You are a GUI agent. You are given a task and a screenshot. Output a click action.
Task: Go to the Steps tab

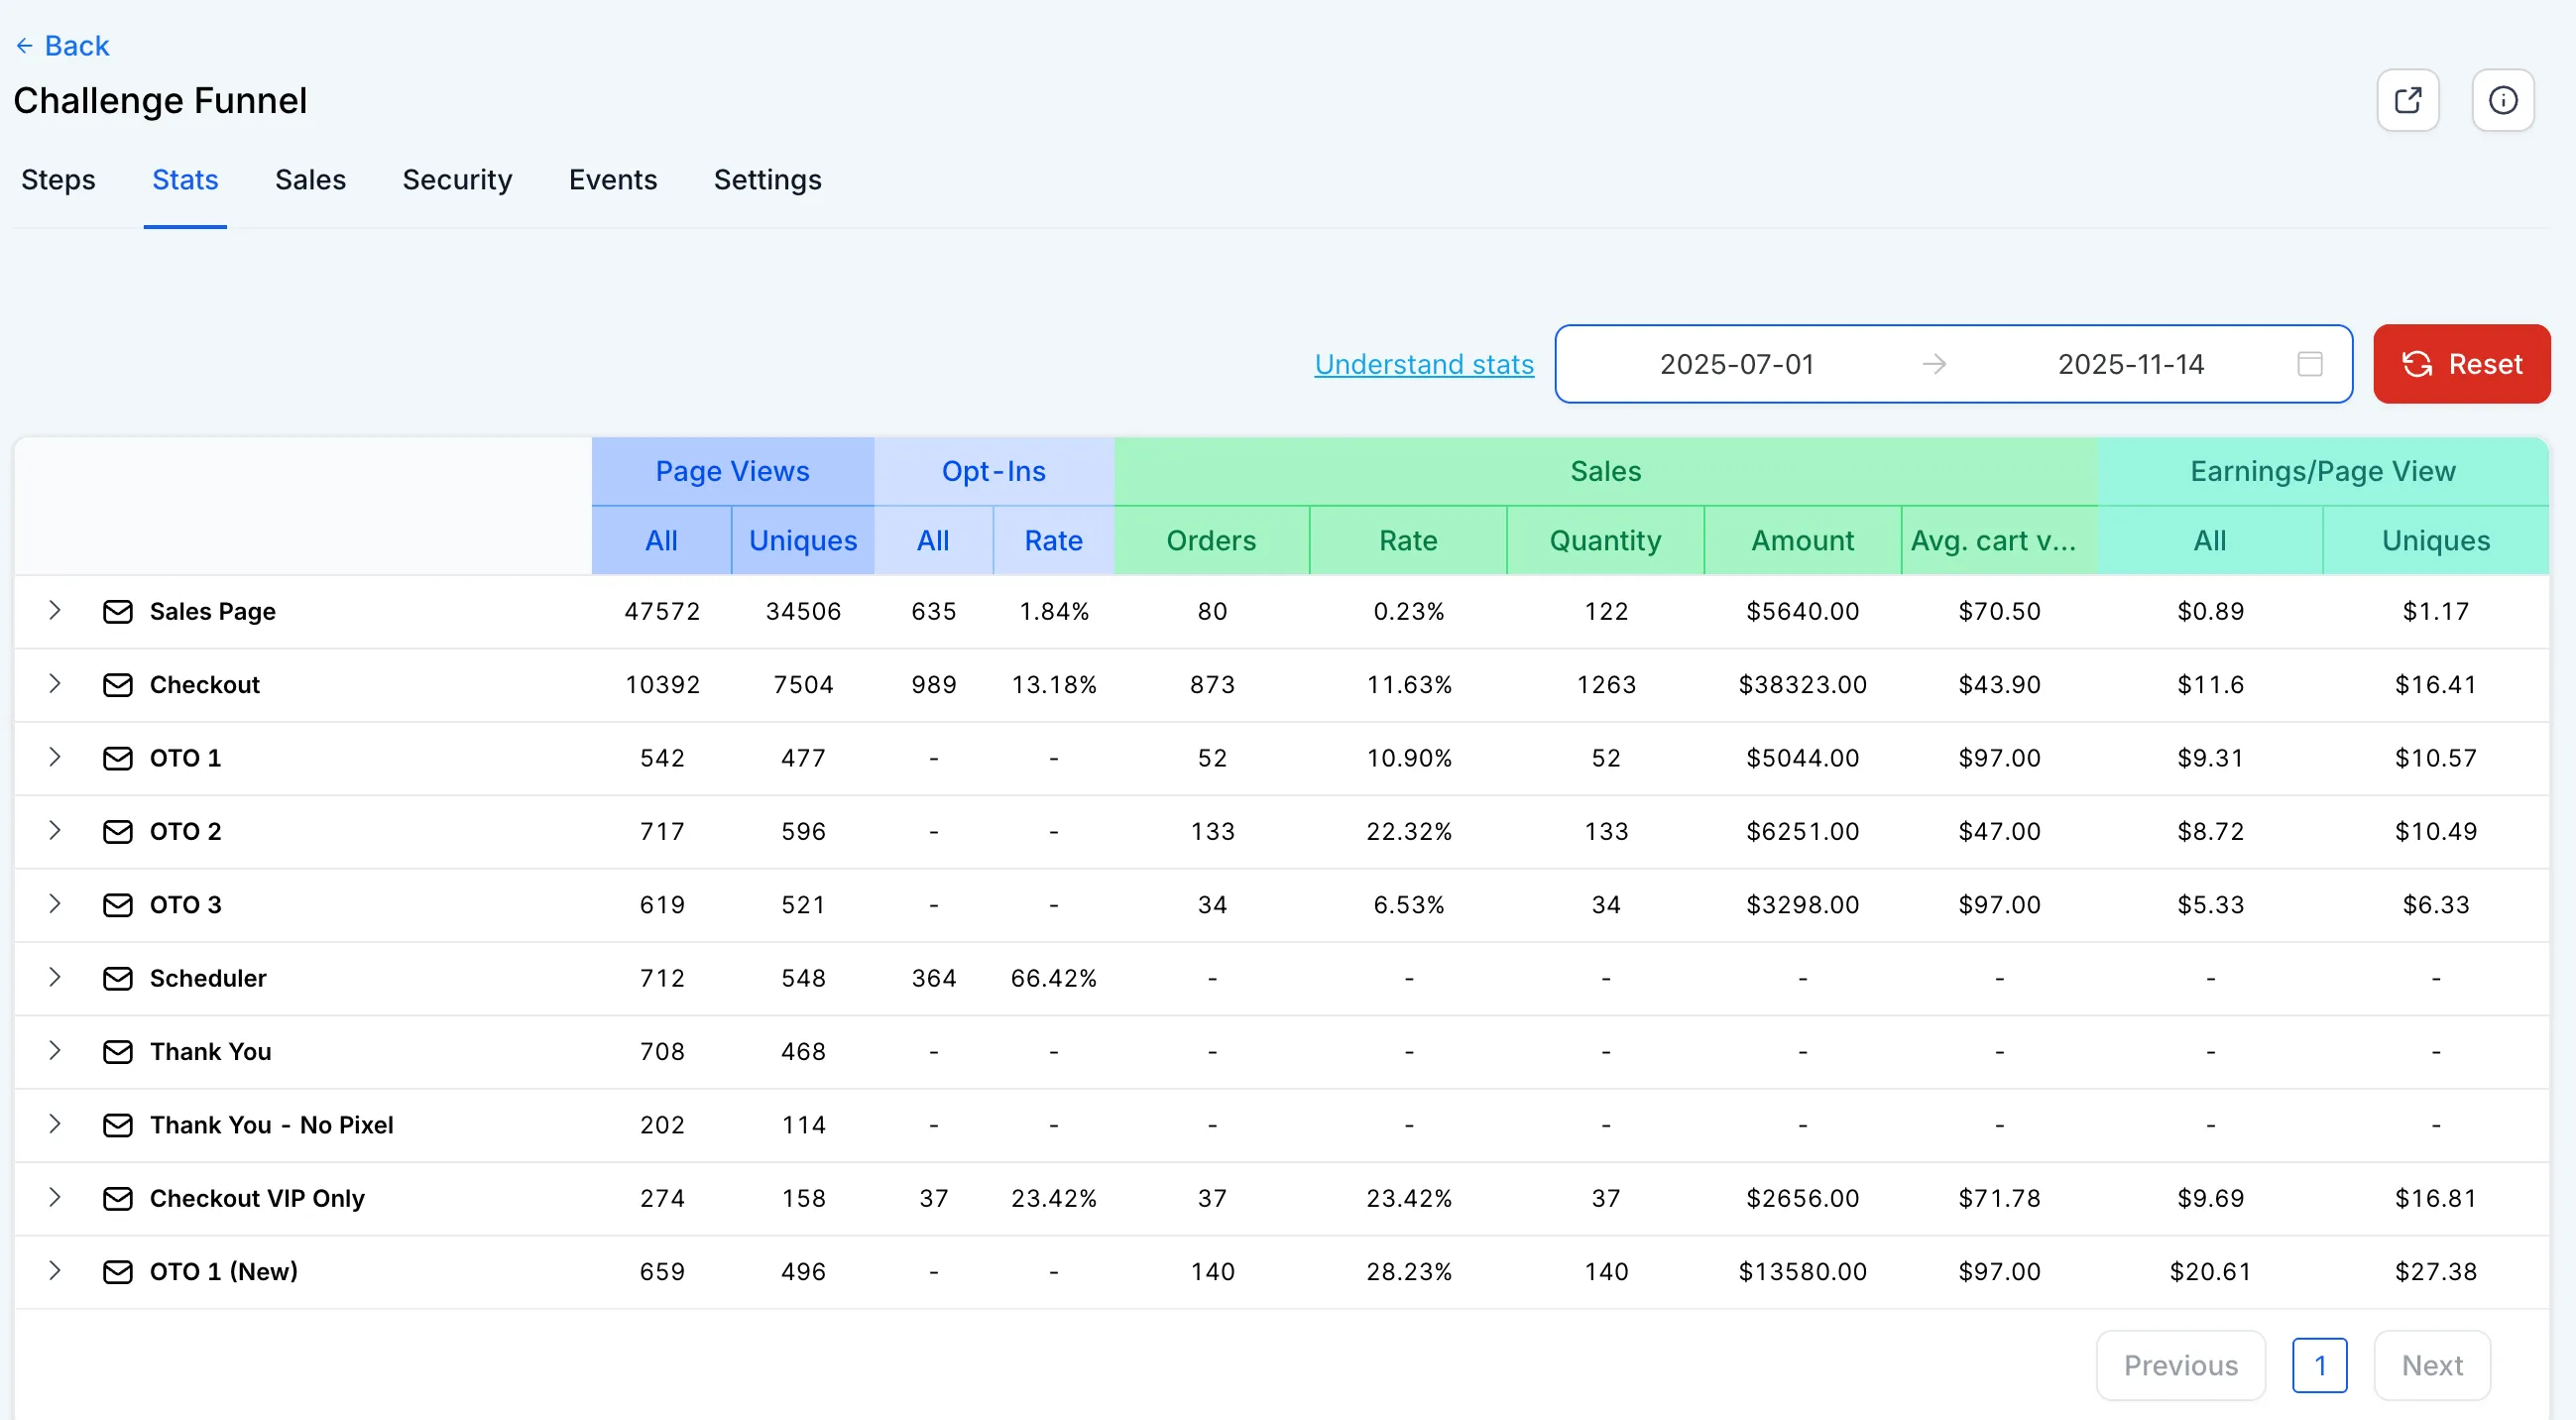point(58,180)
